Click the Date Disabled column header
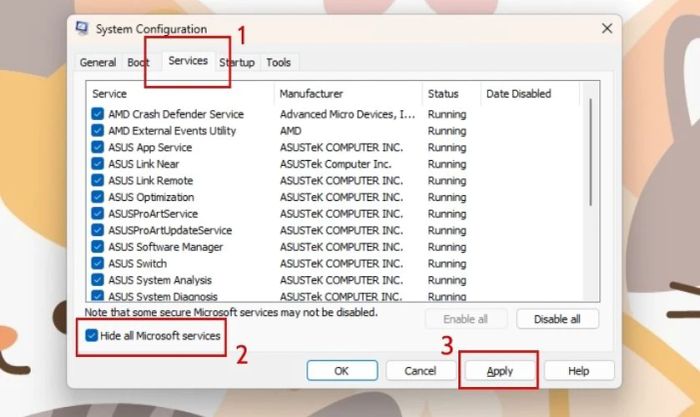This screenshot has height=417, width=700. click(530, 94)
